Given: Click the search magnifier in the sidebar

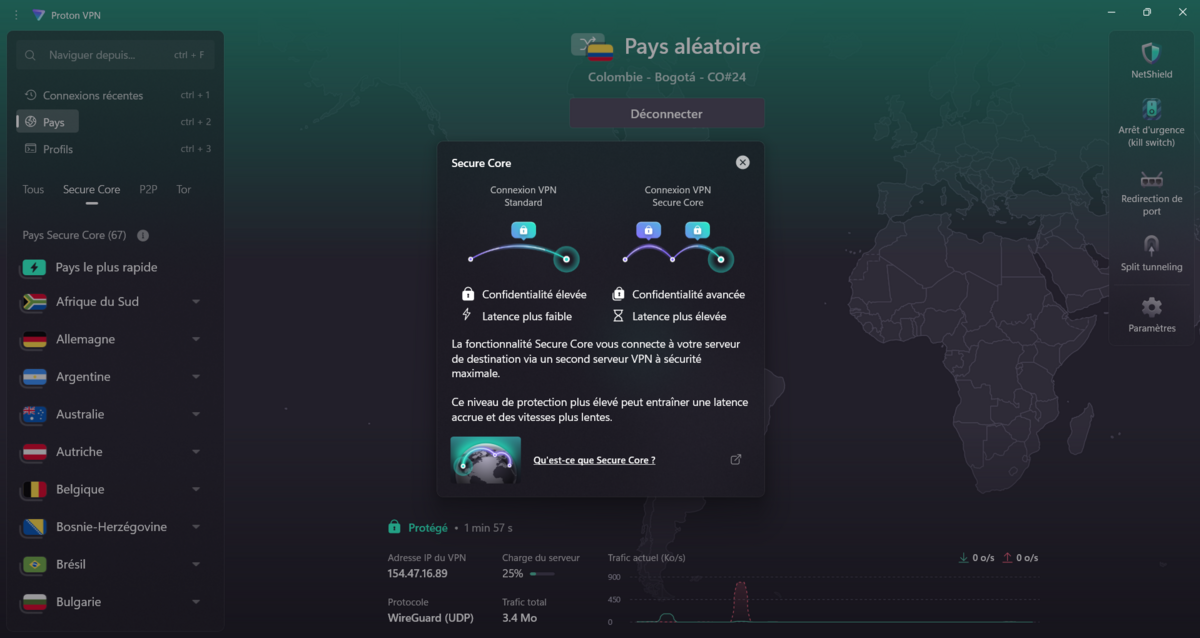Looking at the screenshot, I should coord(31,55).
